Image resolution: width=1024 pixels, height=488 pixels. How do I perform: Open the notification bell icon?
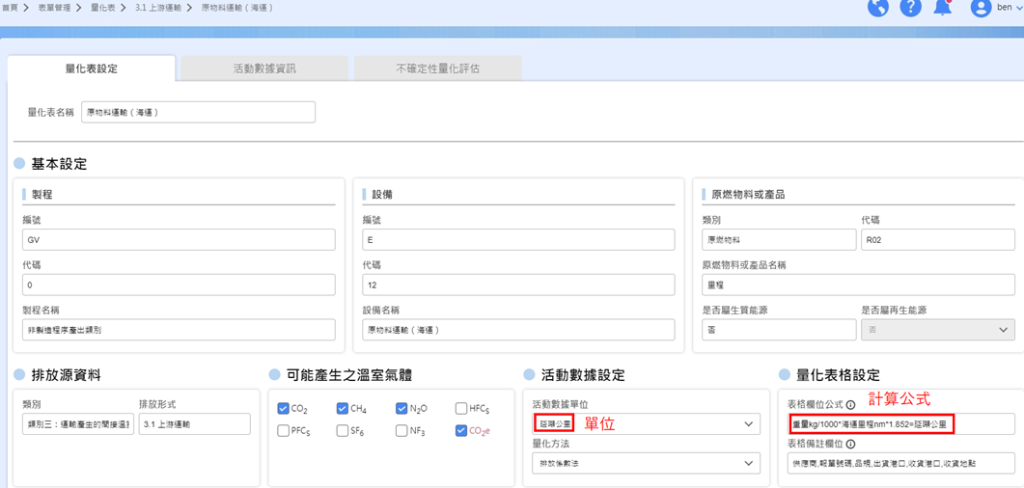[x=942, y=8]
